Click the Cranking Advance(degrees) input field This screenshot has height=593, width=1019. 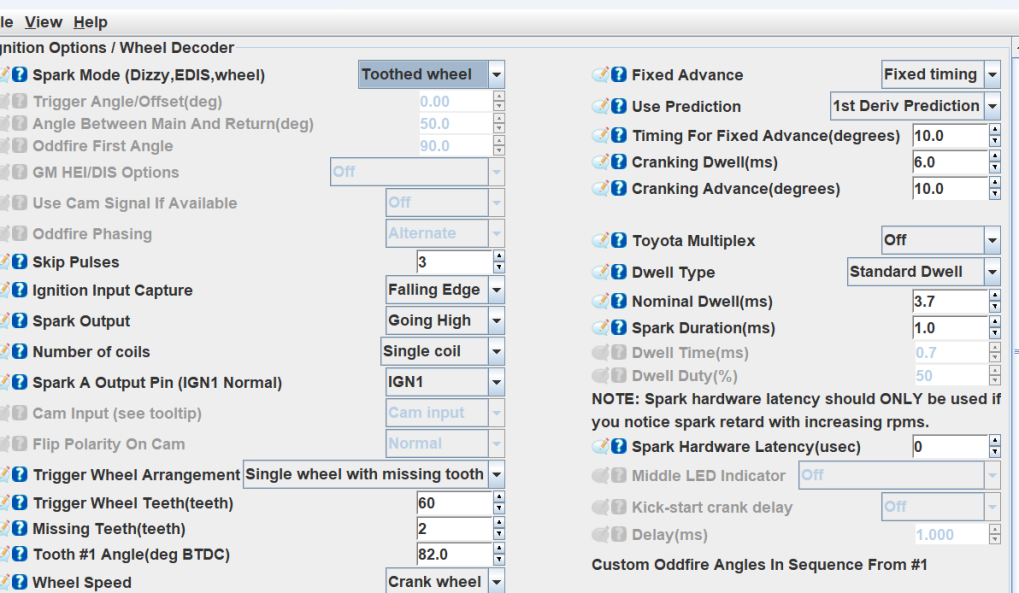[950, 189]
